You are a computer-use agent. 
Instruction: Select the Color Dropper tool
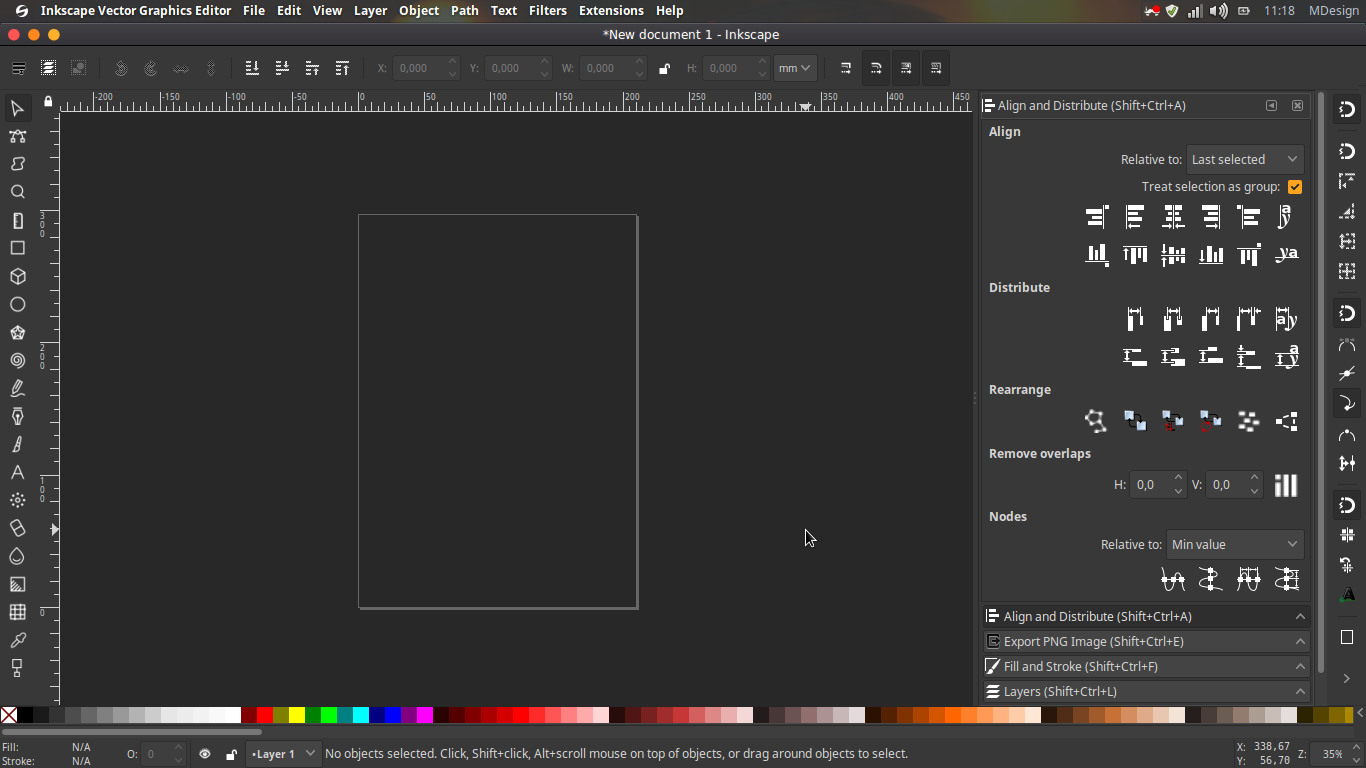17,640
